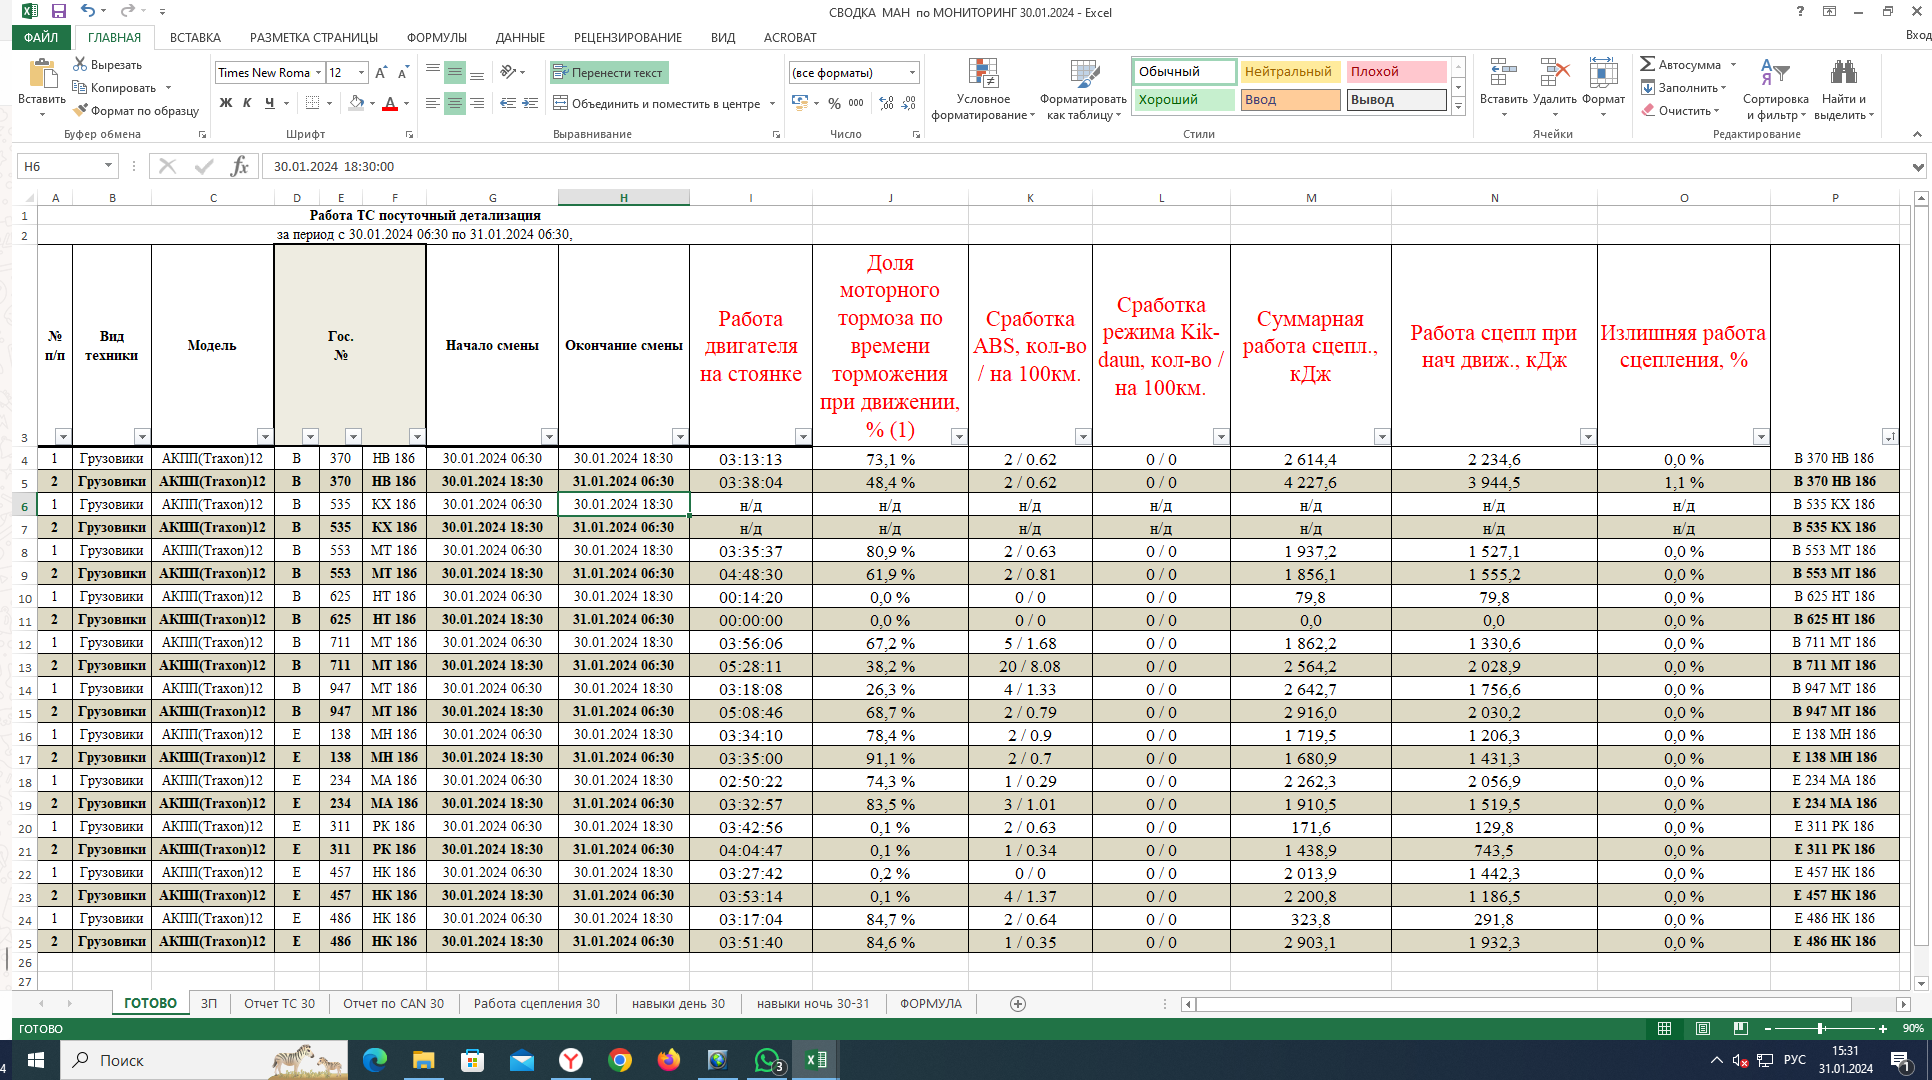Open the font size dropdown

pos(362,73)
